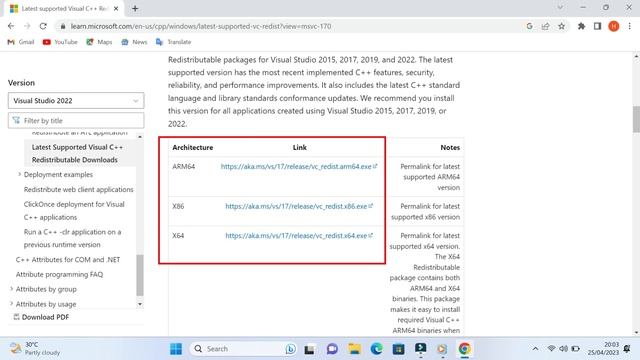Open the taskbar app with the dark teal icon
The height and width of the screenshot is (360, 640).
coord(420,349)
